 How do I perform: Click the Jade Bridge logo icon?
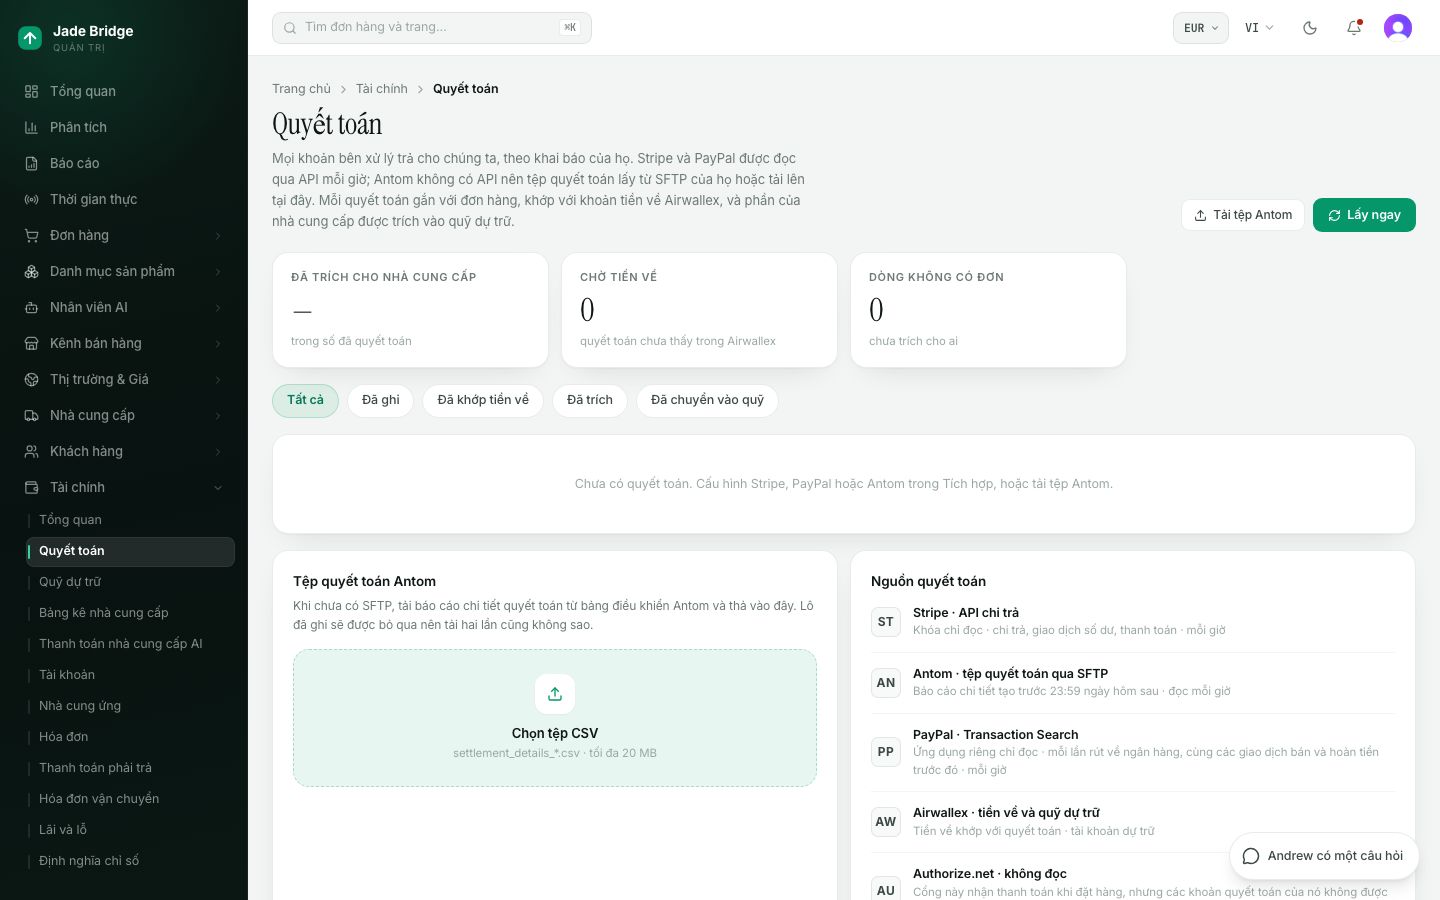[30, 38]
